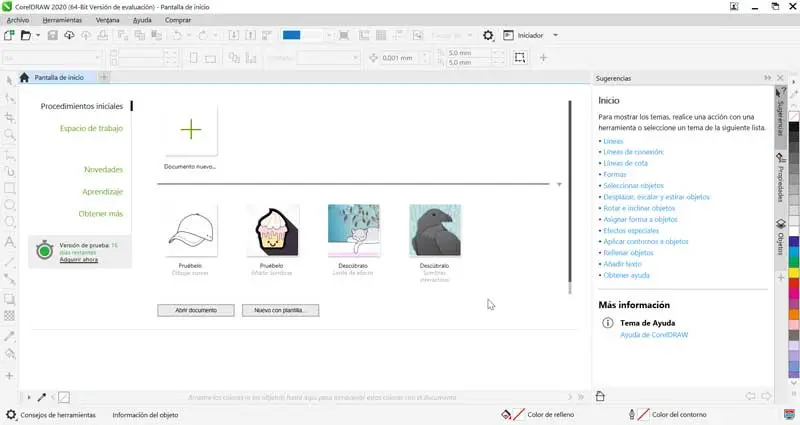Click the Consejos de herramientas gear icon
800x425 pixels.
(11, 415)
